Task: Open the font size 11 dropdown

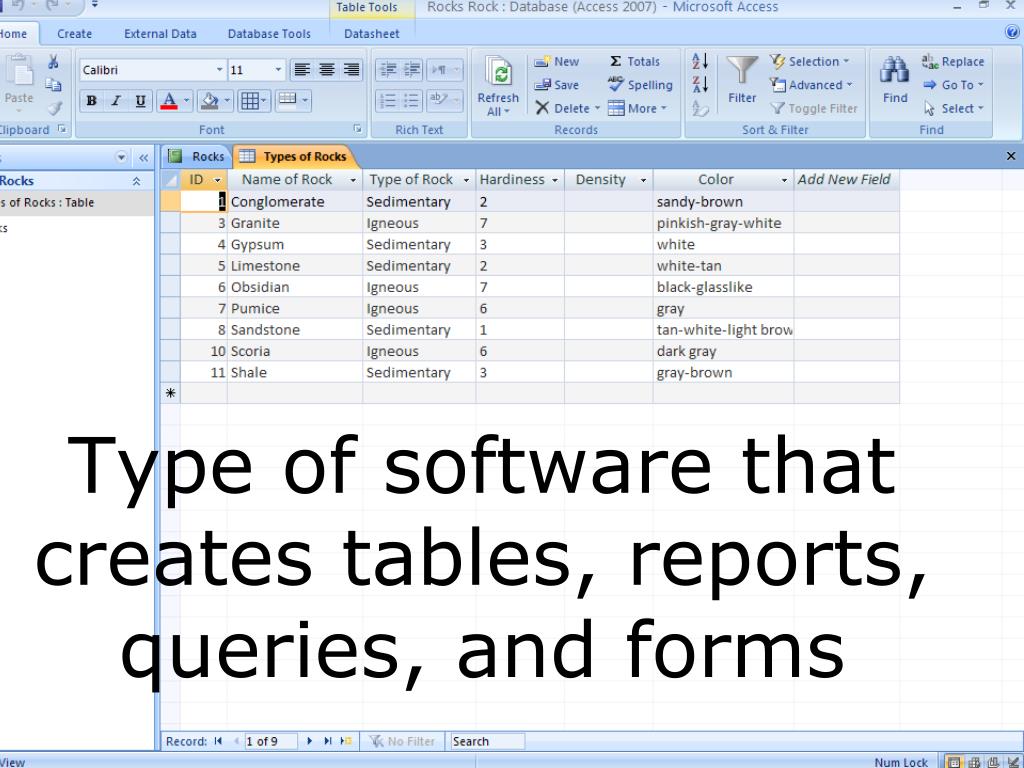Action: 278,69
